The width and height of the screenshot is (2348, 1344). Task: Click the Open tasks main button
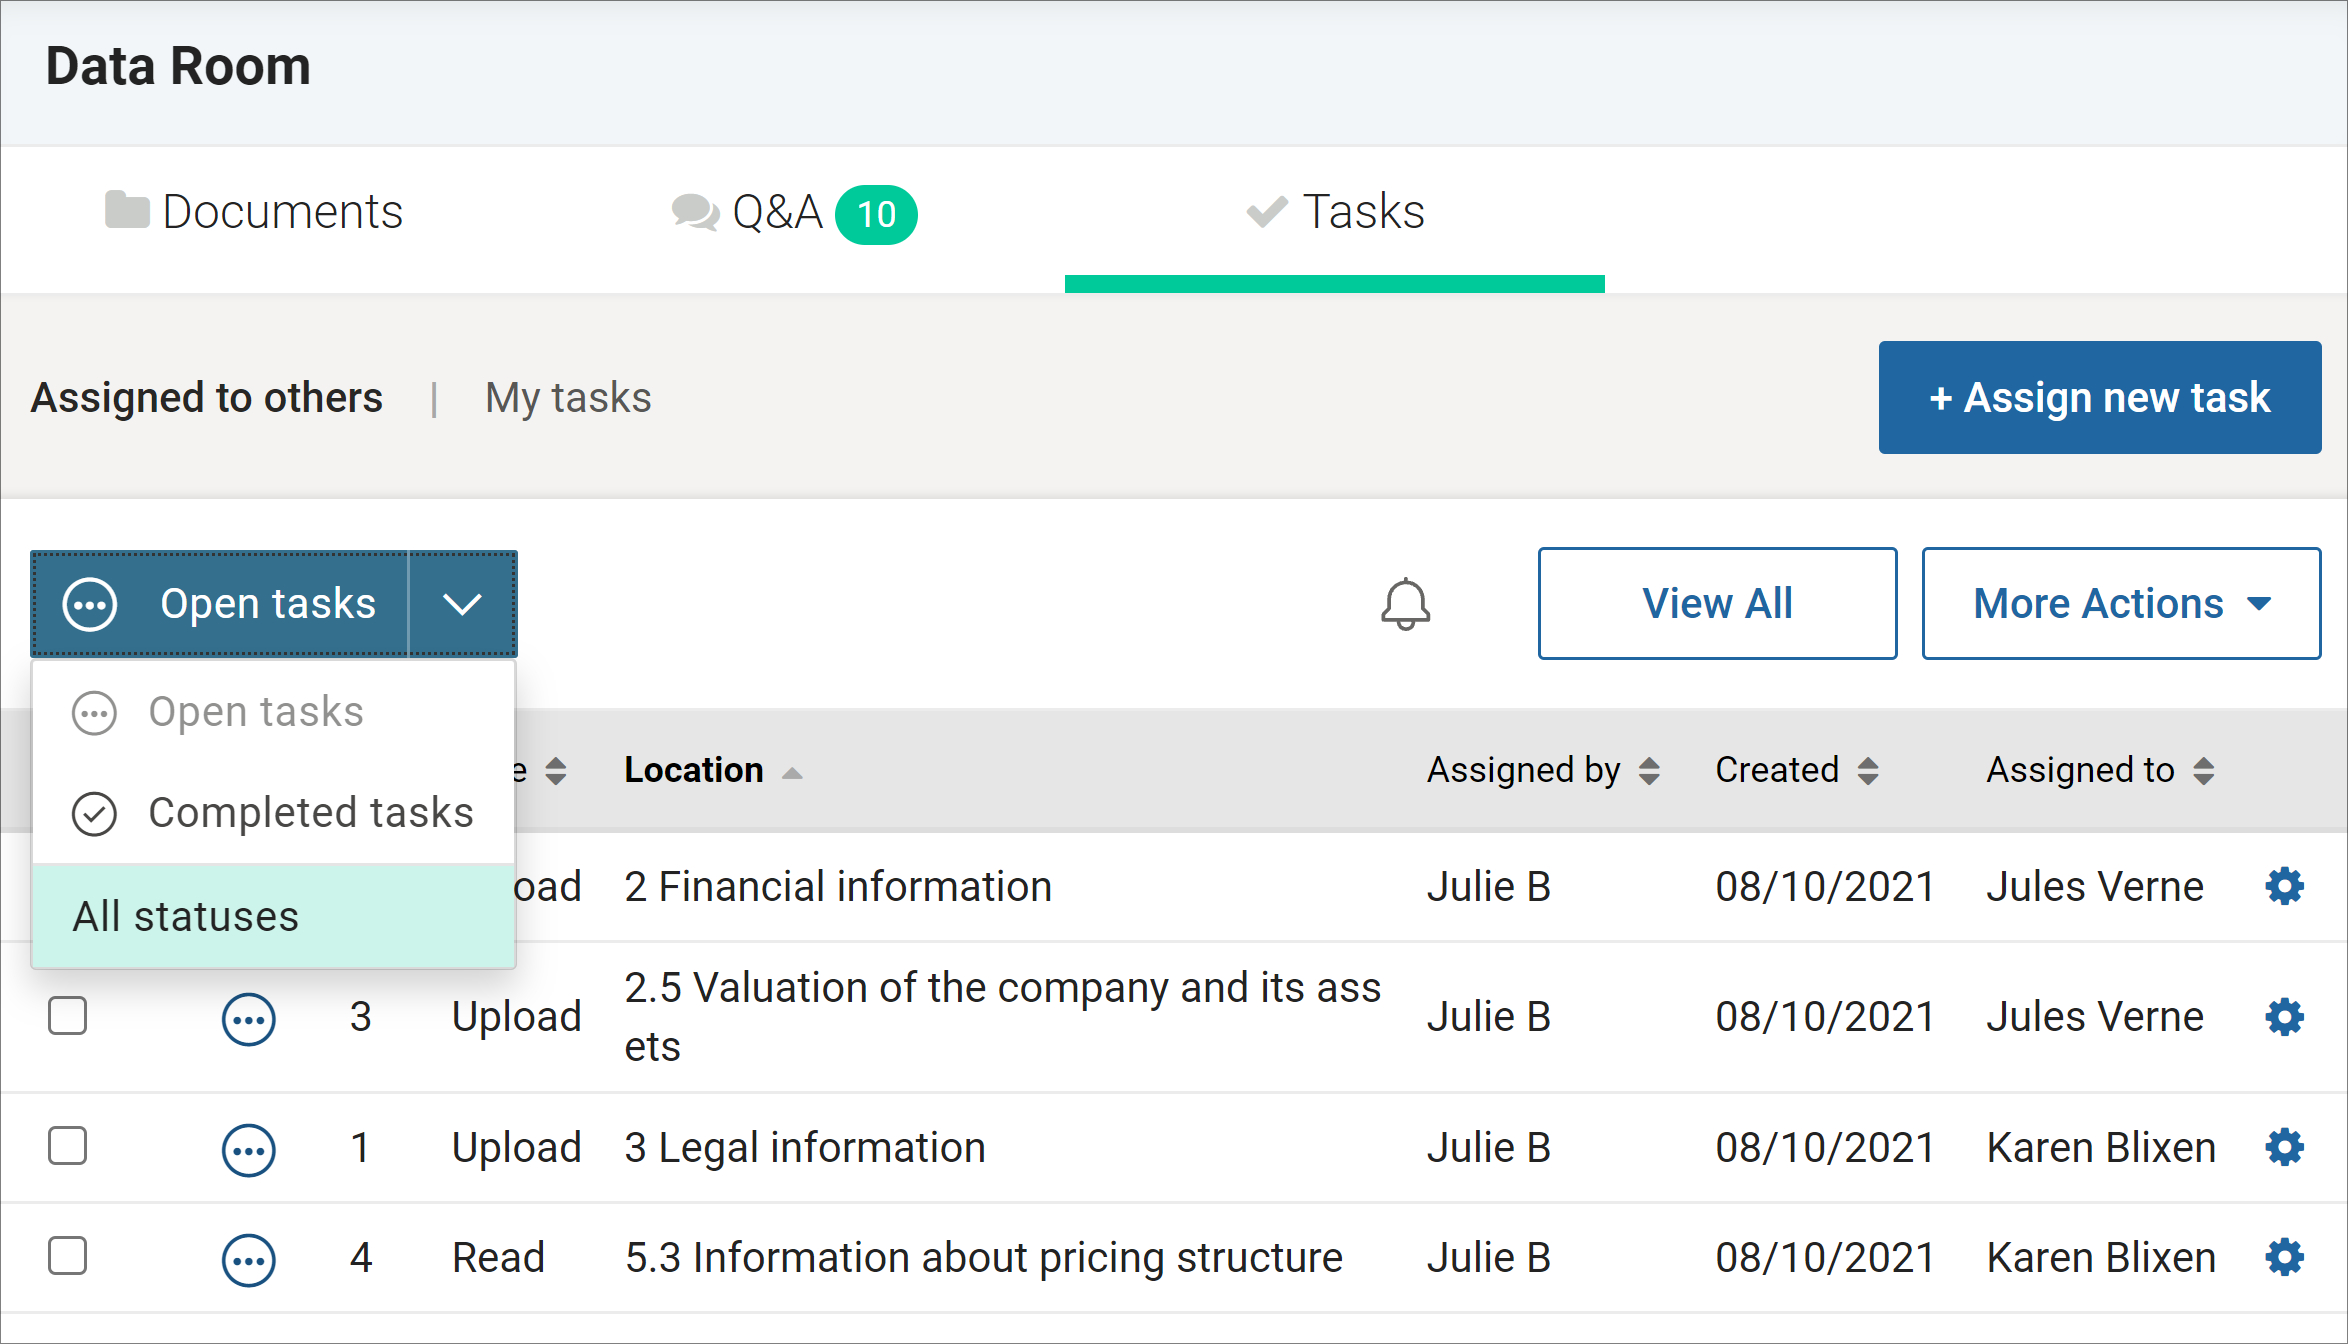pyautogui.click(x=220, y=604)
